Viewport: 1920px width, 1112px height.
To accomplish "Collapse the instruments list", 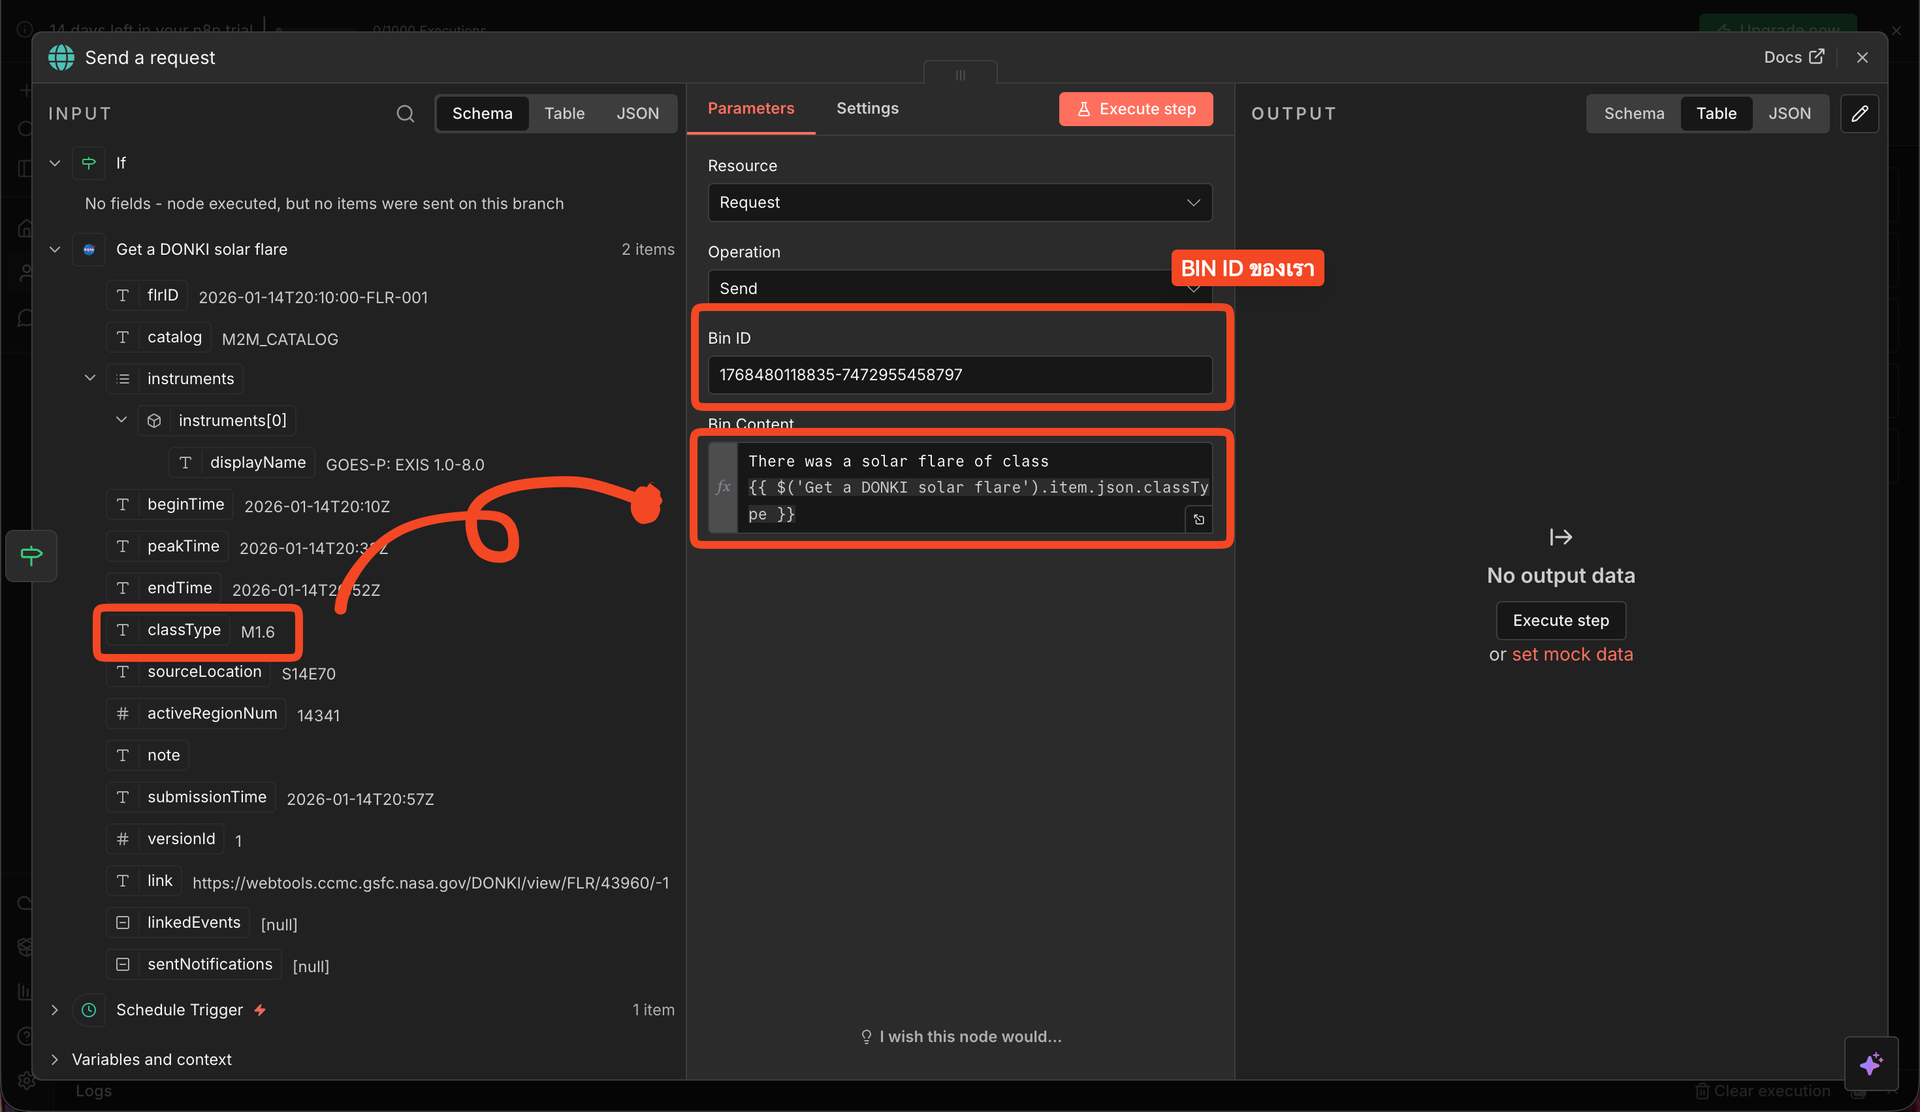I will tap(90, 378).
